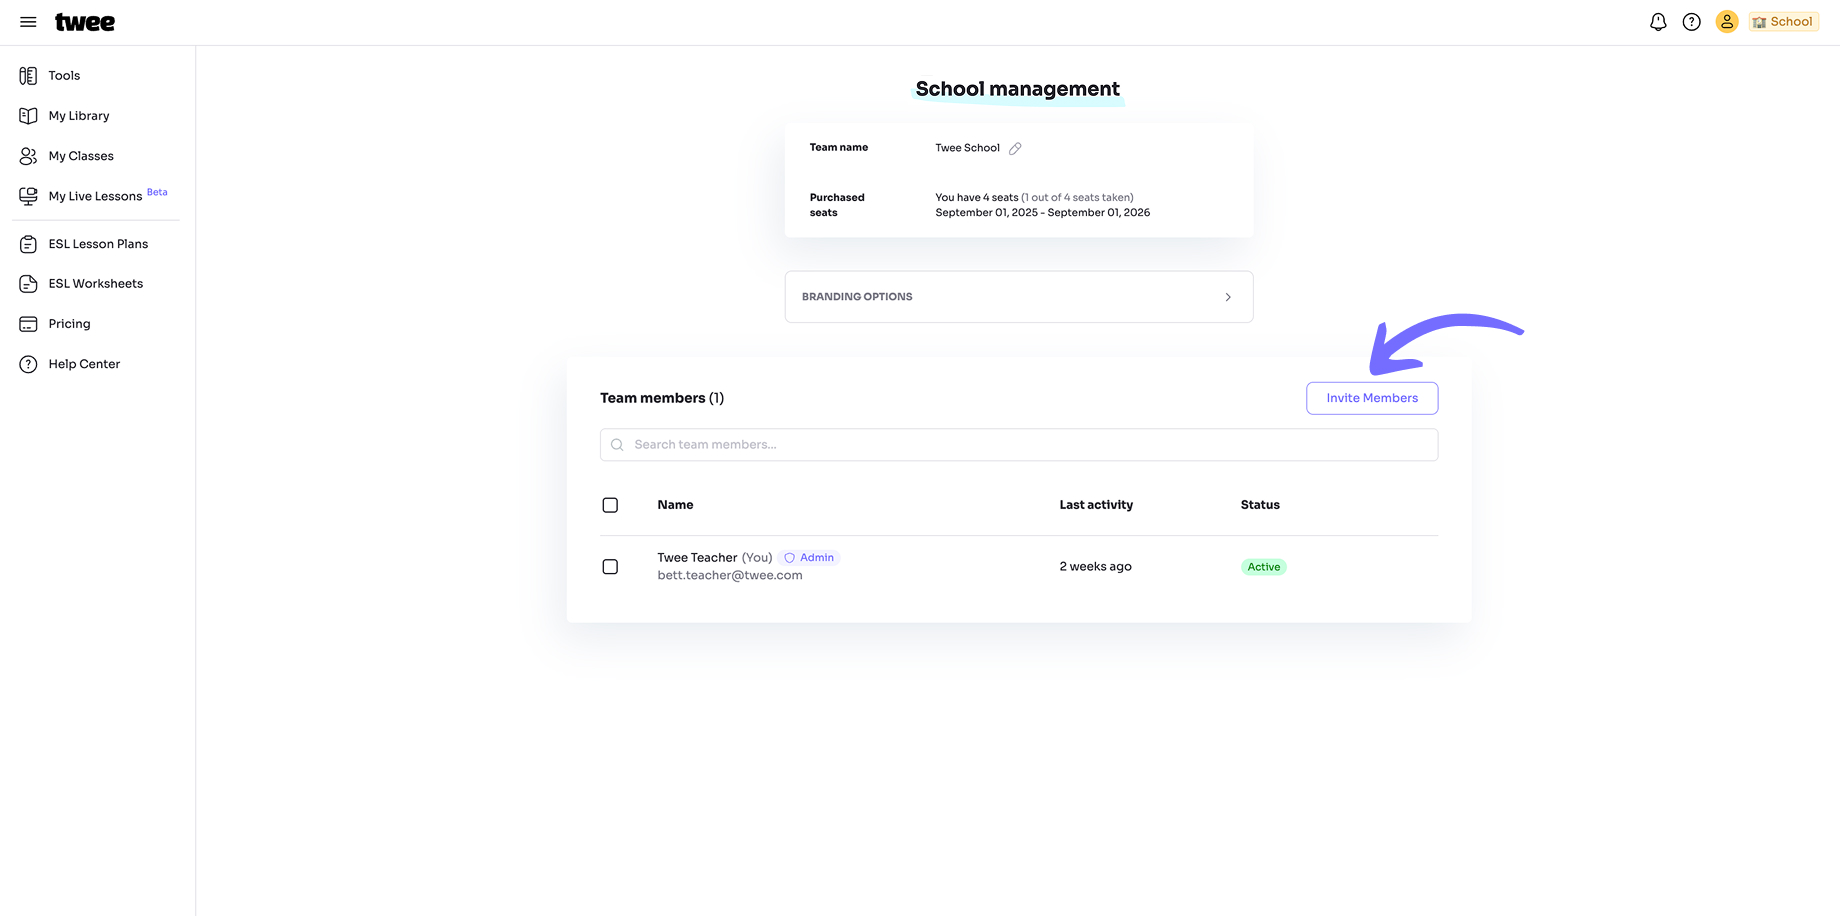Expand the Branding Options section

1019,297
